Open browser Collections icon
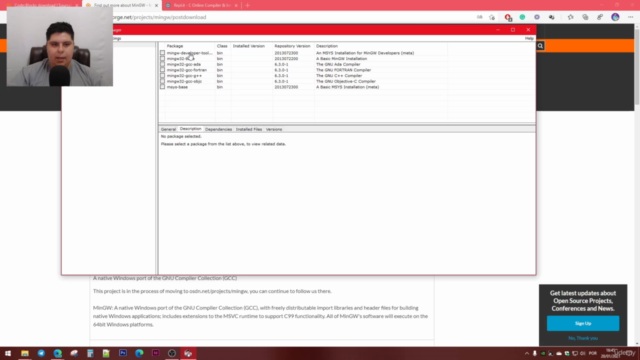 point(585,17)
